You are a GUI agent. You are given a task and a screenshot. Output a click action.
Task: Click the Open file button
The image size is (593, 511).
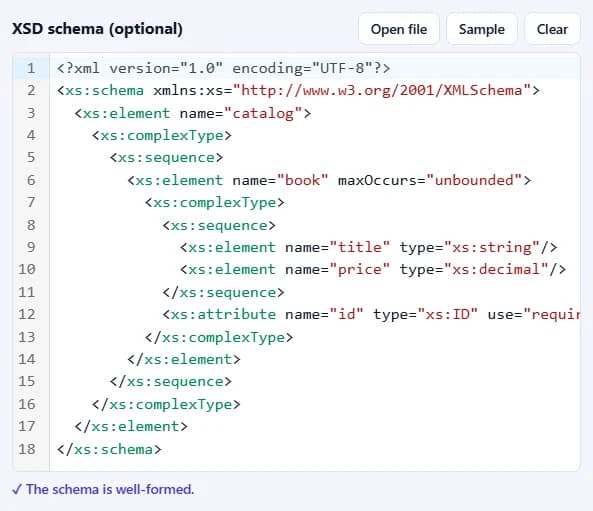(x=399, y=29)
